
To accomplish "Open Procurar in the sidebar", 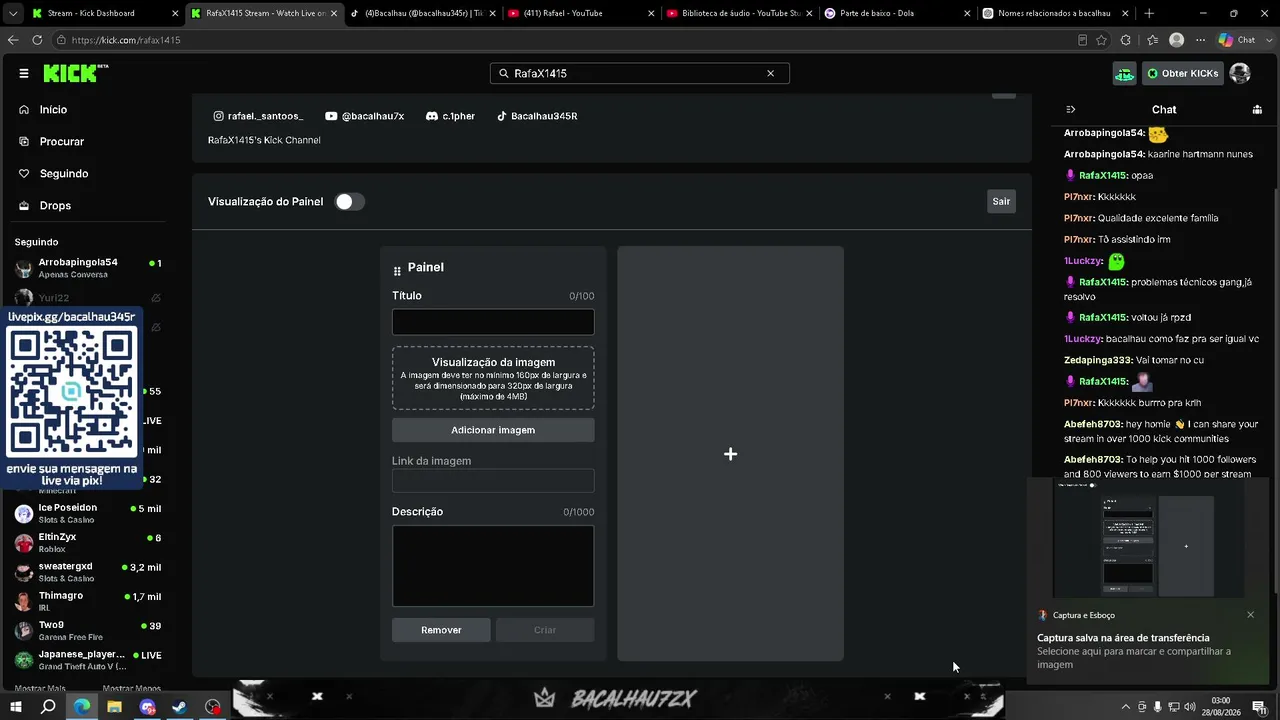I will (x=62, y=142).
